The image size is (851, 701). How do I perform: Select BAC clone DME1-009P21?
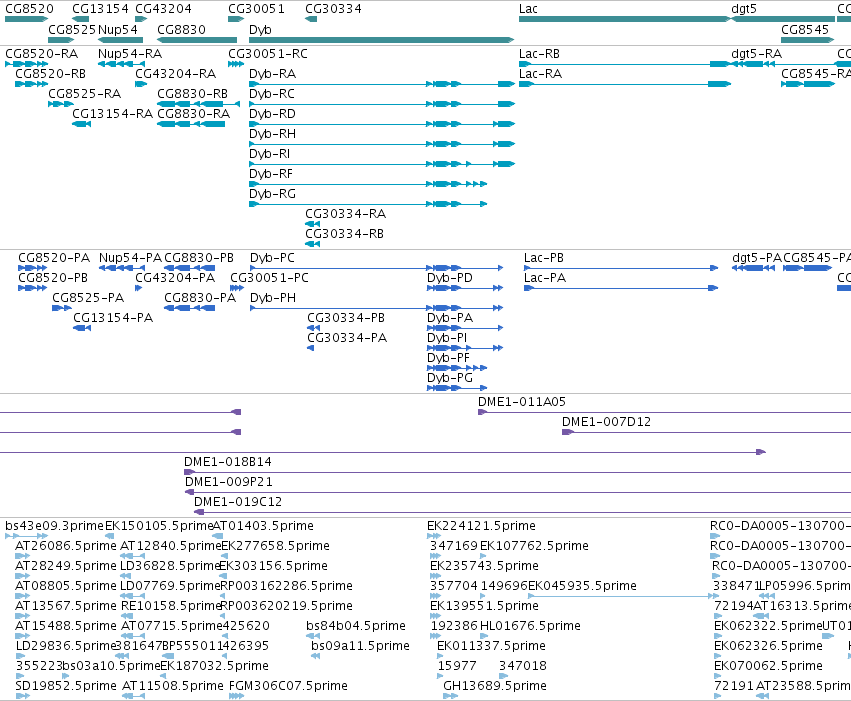(x=228, y=482)
